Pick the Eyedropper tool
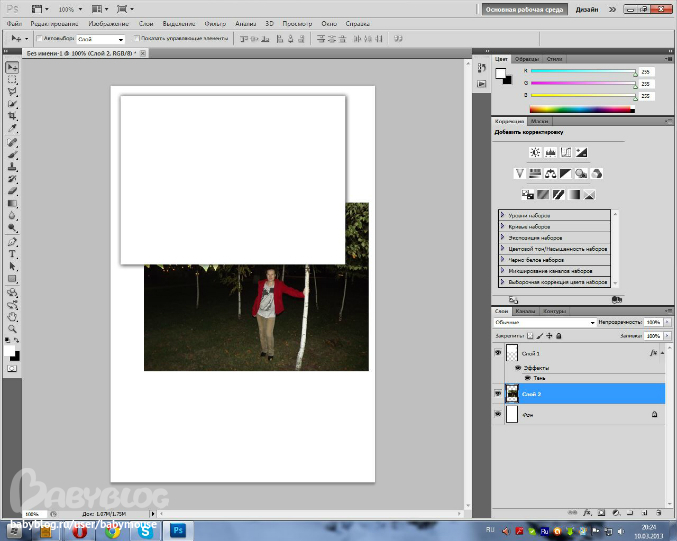This screenshot has height=541, width=677. (x=13, y=129)
